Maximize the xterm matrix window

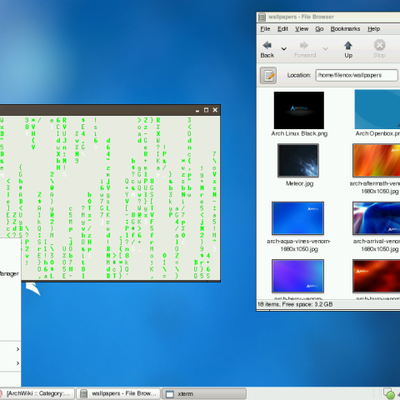coord(206,110)
